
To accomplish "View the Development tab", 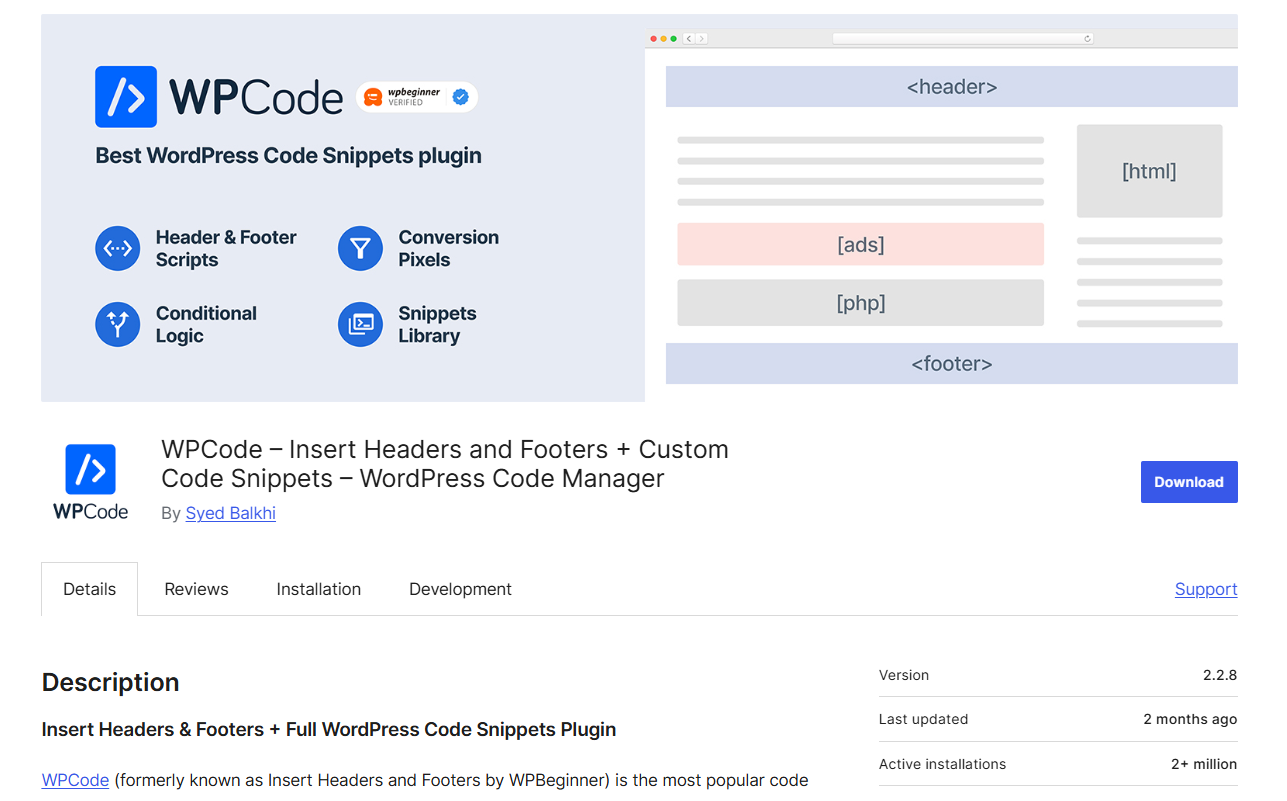I will [460, 589].
